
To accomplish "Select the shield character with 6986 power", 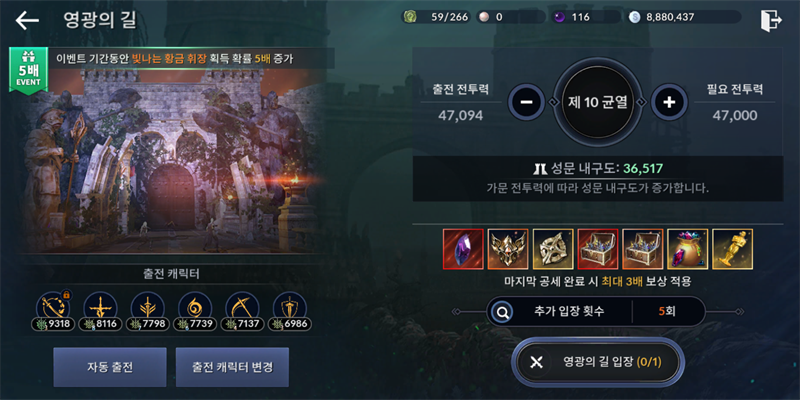I will (290, 311).
